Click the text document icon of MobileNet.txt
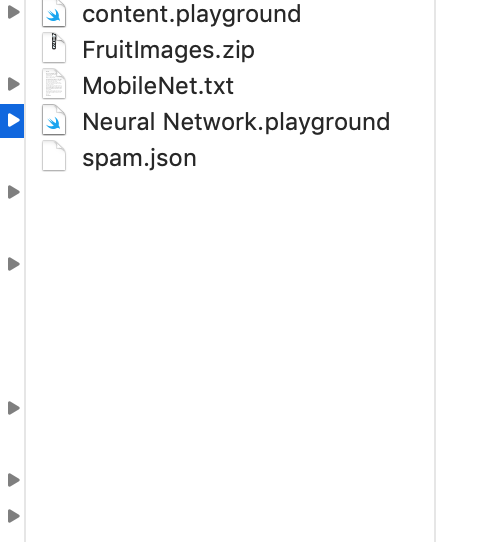Image resolution: width=502 pixels, height=542 pixels. click(54, 84)
